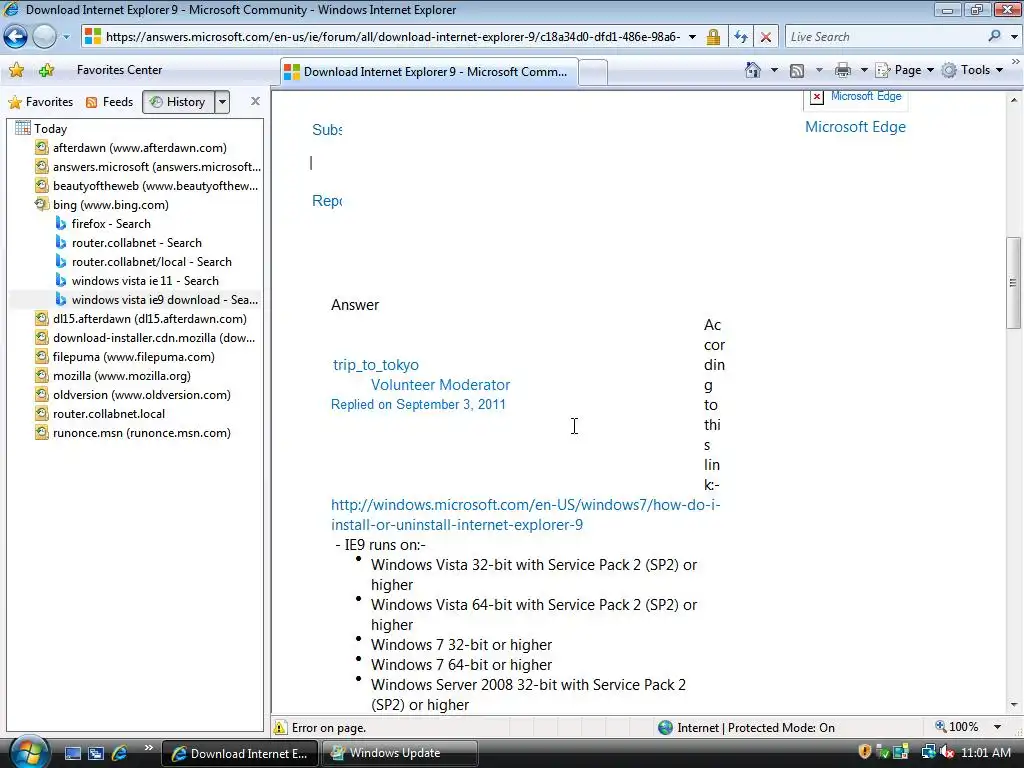The image size is (1024, 768).
Task: Open the Tools menu
Action: 972,70
